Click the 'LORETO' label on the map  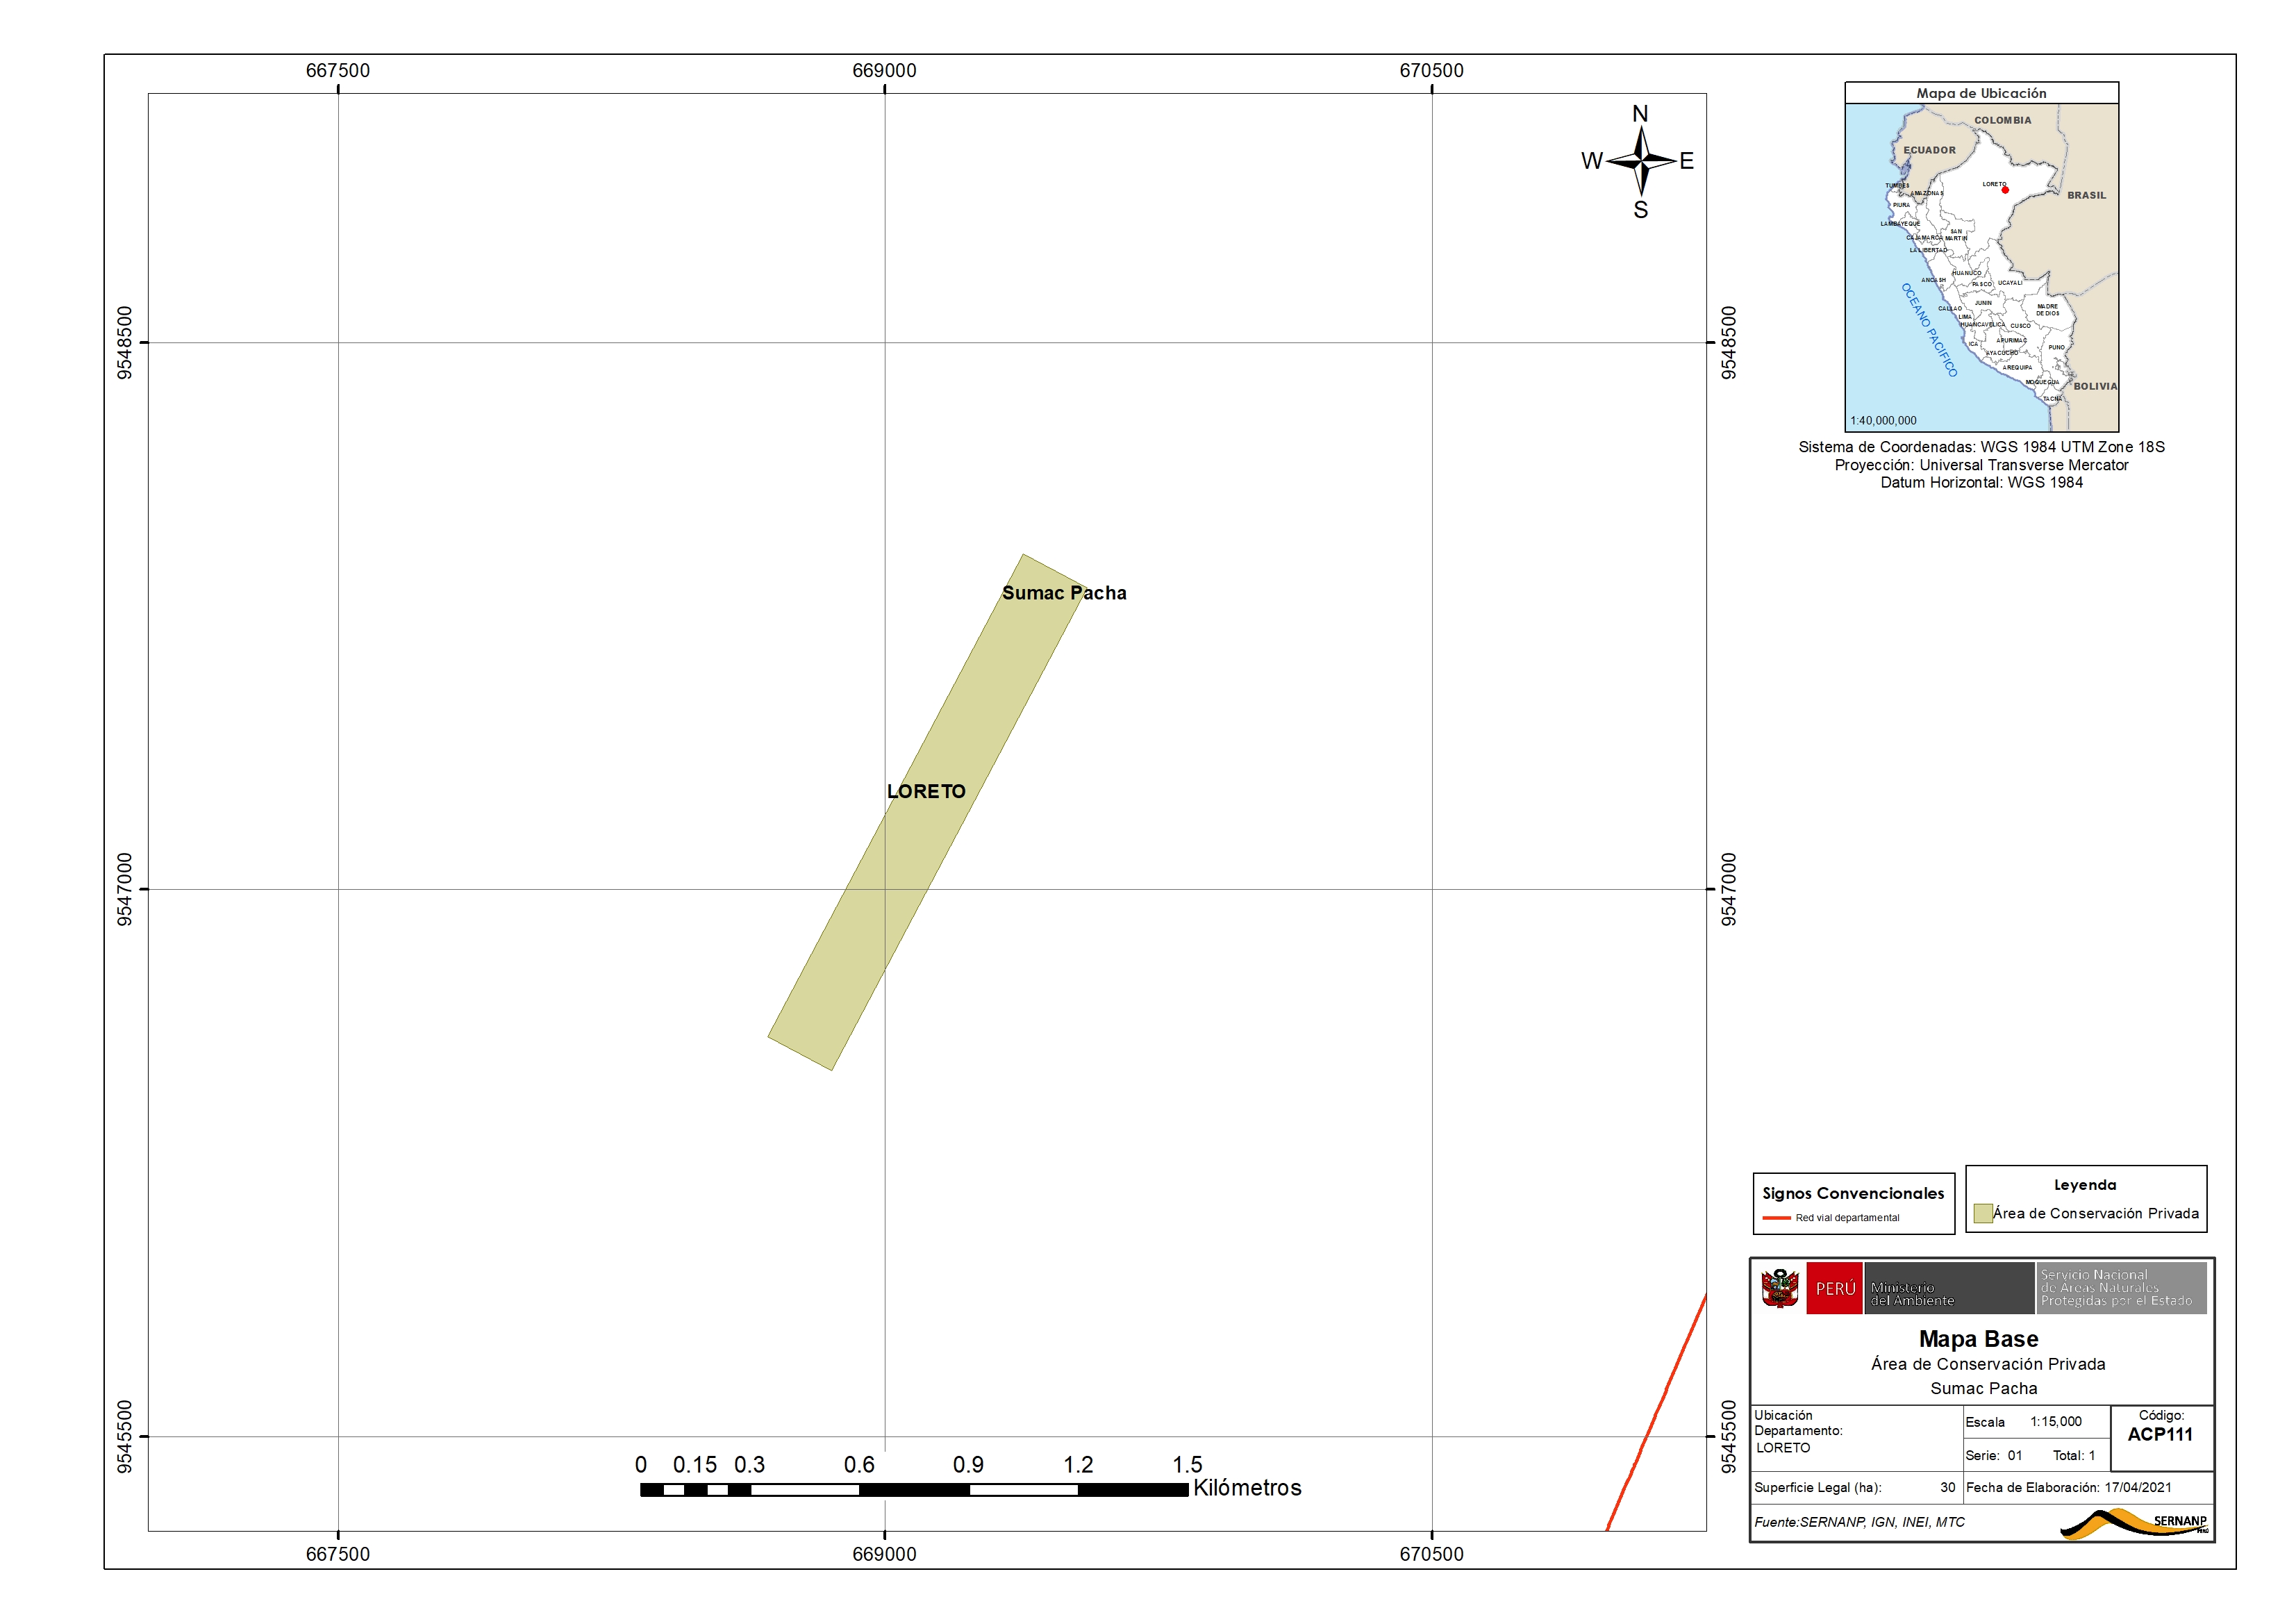pyautogui.click(x=926, y=791)
